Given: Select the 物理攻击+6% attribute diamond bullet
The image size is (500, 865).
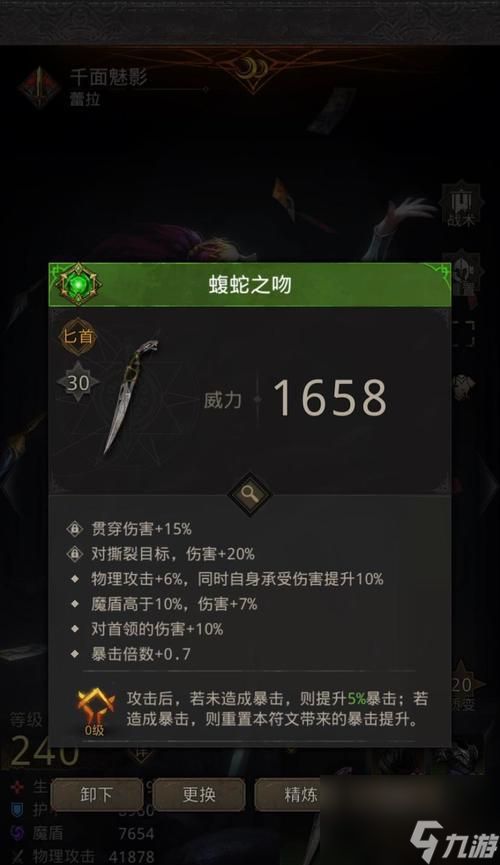Looking at the screenshot, I should [75, 579].
